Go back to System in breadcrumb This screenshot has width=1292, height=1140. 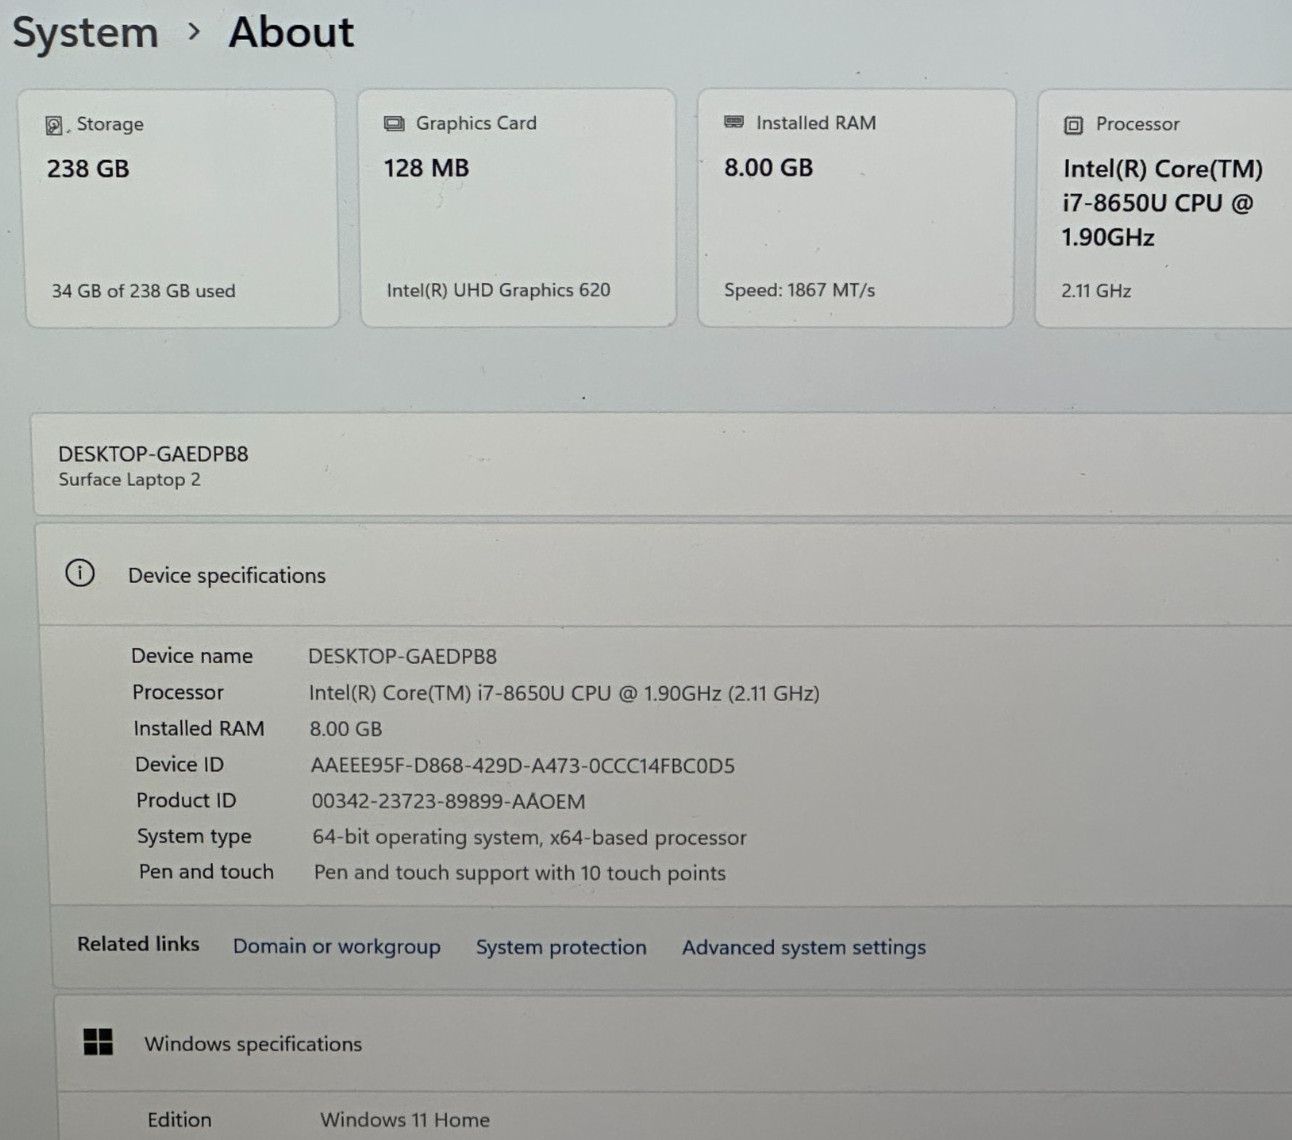point(85,32)
